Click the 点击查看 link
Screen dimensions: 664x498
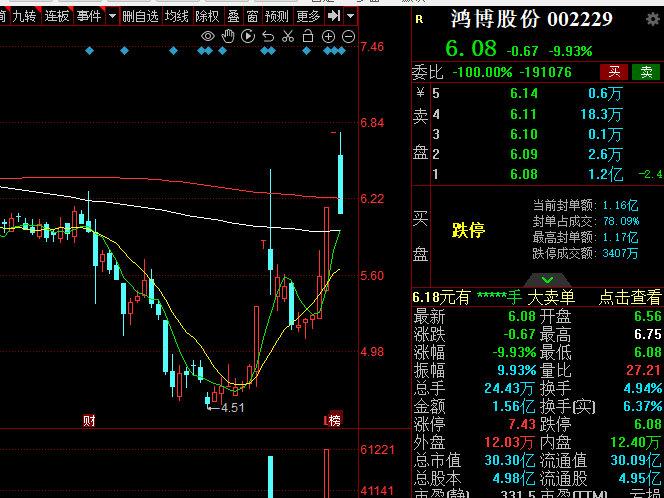click(x=630, y=297)
